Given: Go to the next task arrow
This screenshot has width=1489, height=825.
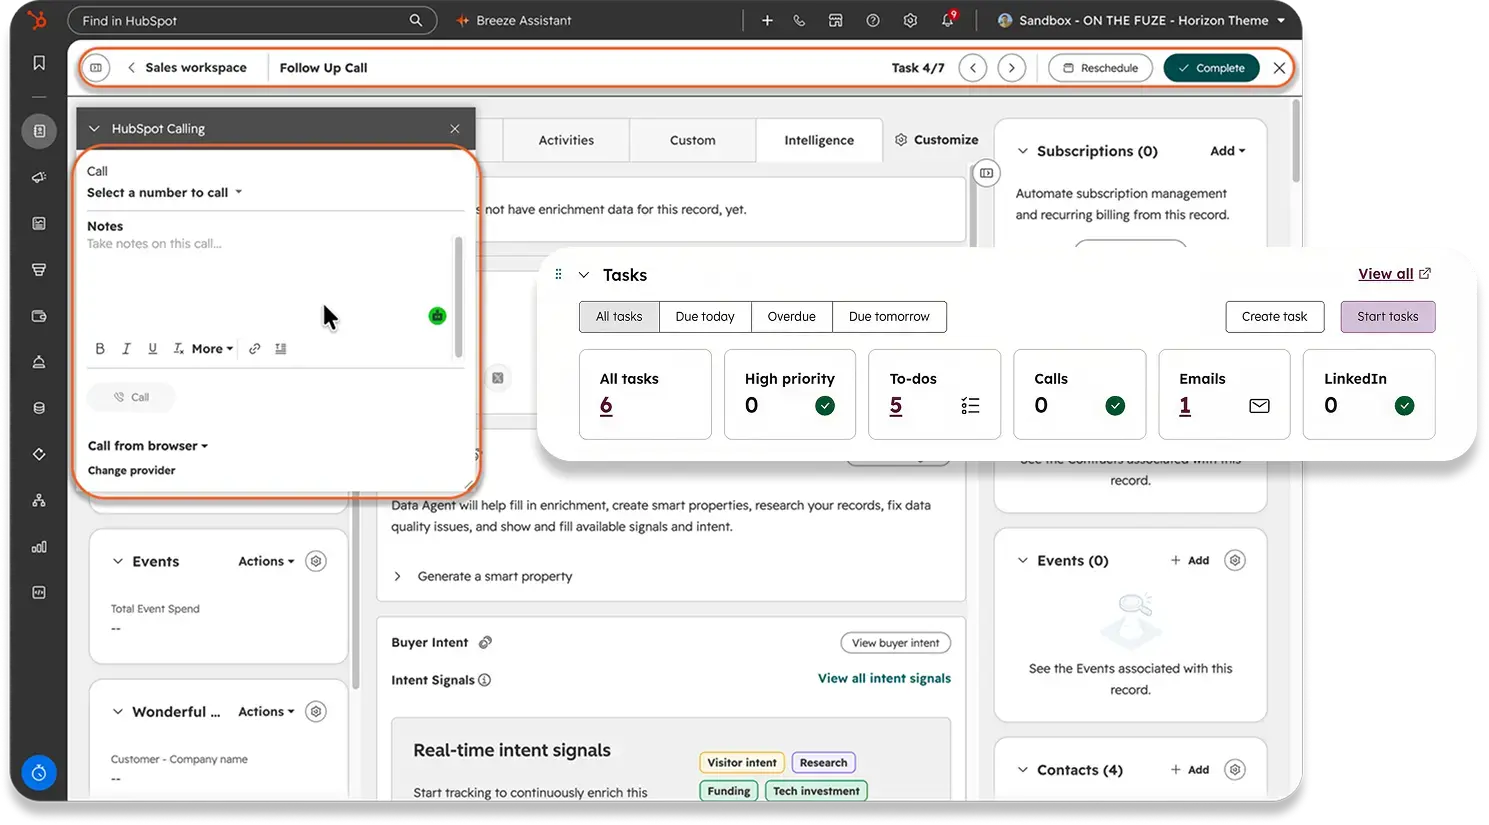Looking at the screenshot, I should click(1012, 68).
